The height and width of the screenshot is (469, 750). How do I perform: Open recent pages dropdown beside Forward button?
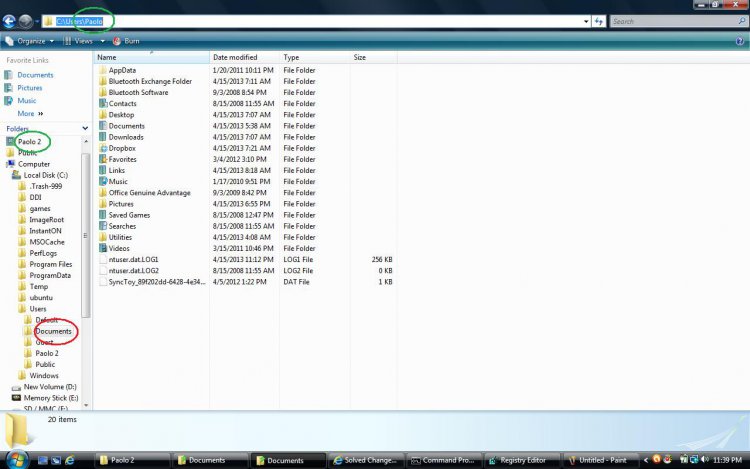[x=37, y=22]
